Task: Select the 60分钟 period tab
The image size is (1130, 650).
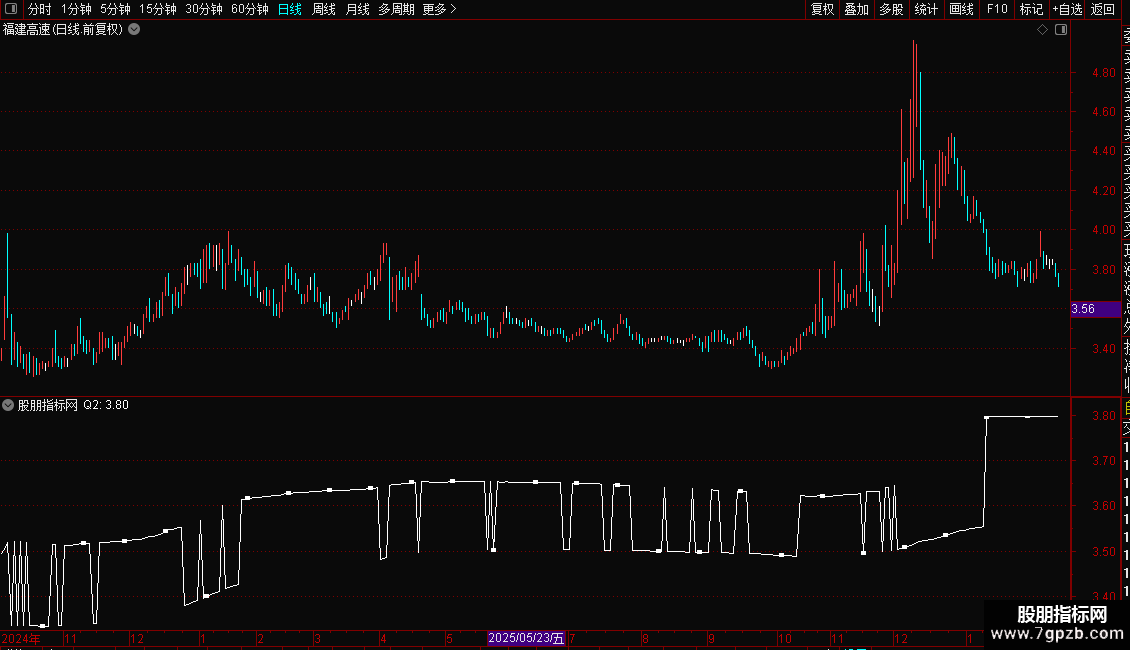Action: point(250,9)
